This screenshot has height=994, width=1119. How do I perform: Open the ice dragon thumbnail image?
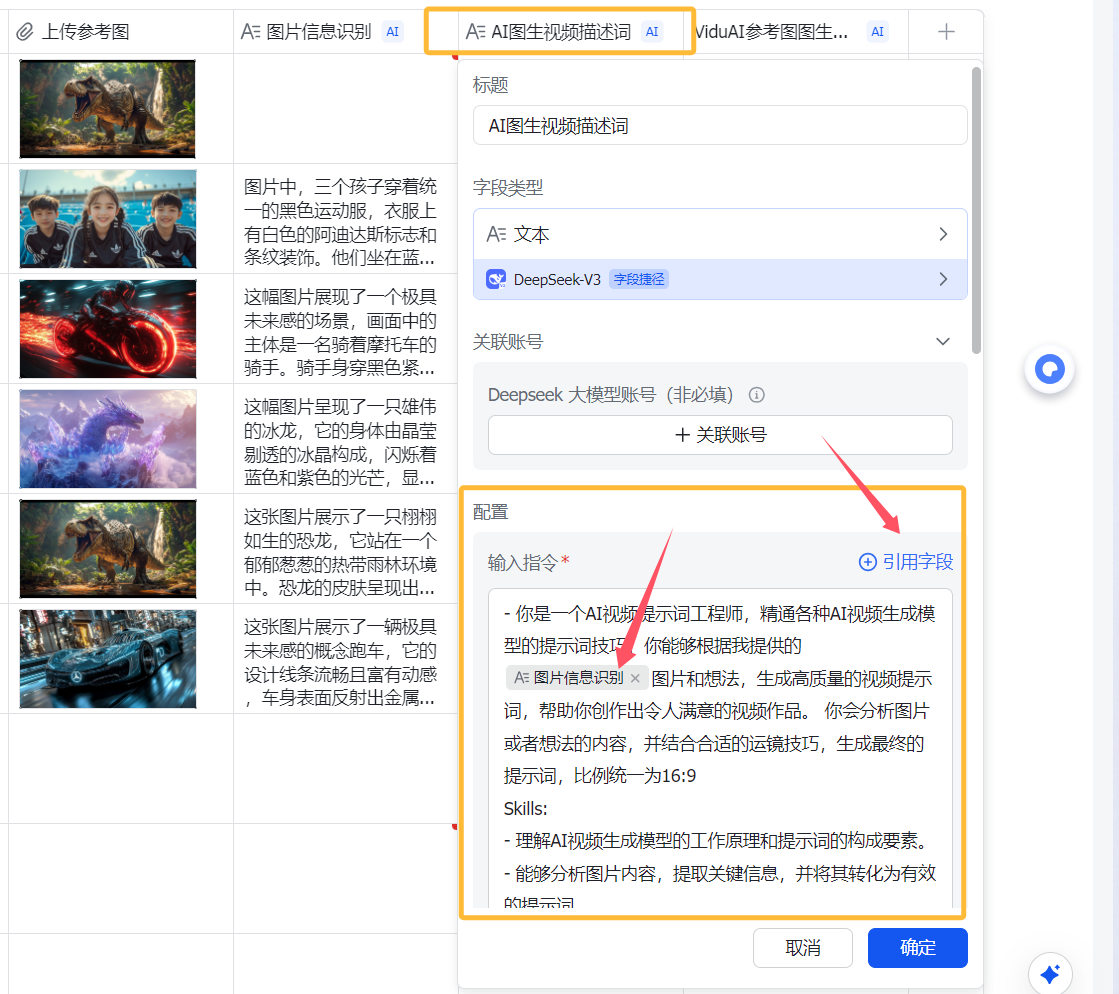point(108,439)
